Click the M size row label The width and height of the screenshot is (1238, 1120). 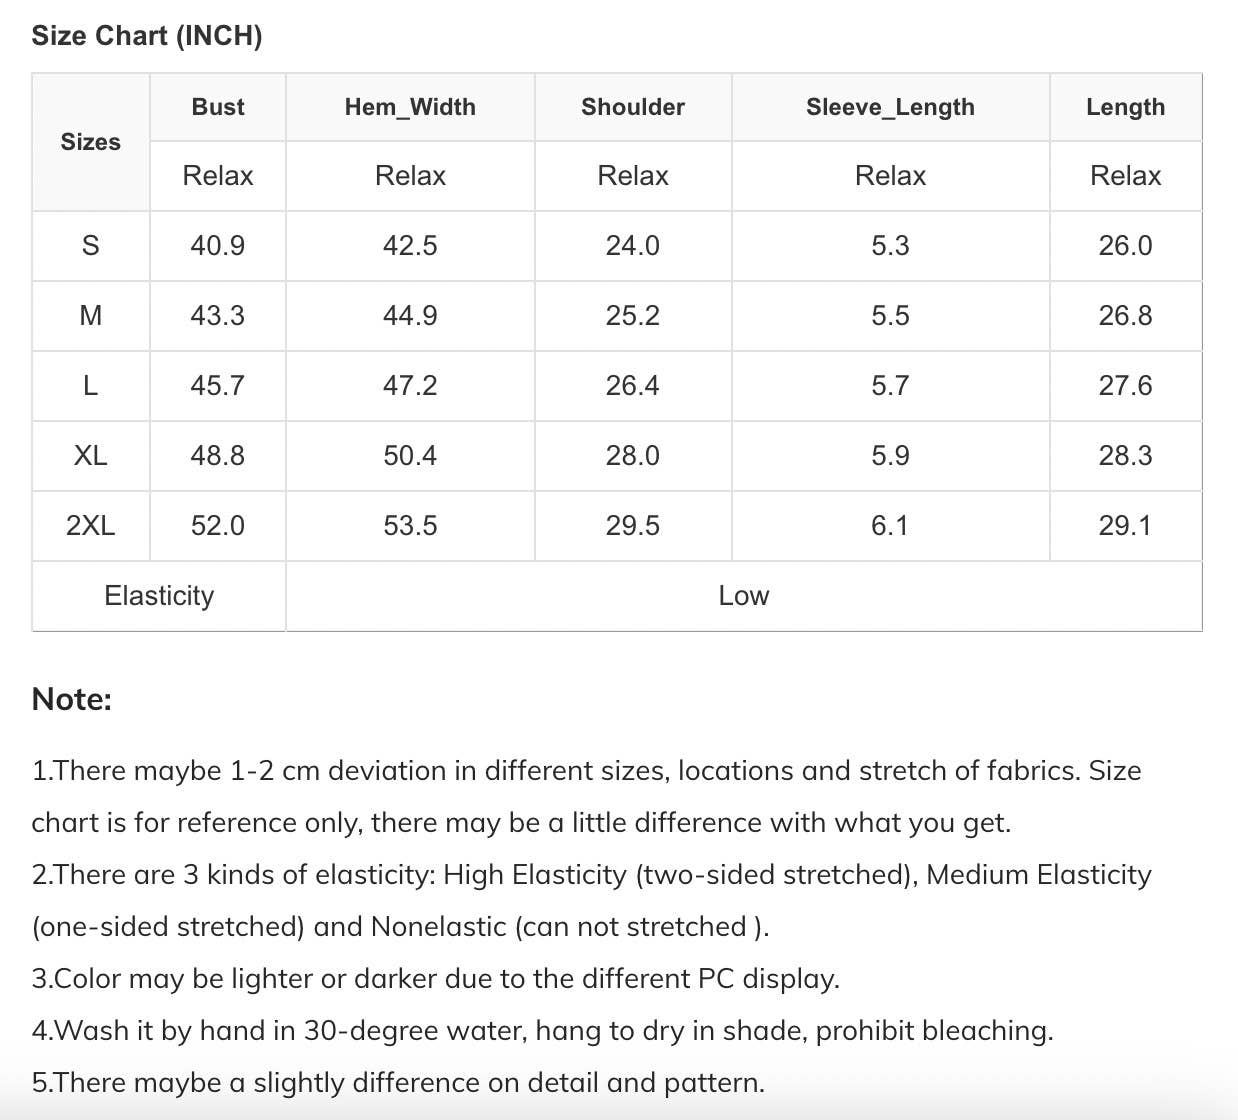[90, 316]
